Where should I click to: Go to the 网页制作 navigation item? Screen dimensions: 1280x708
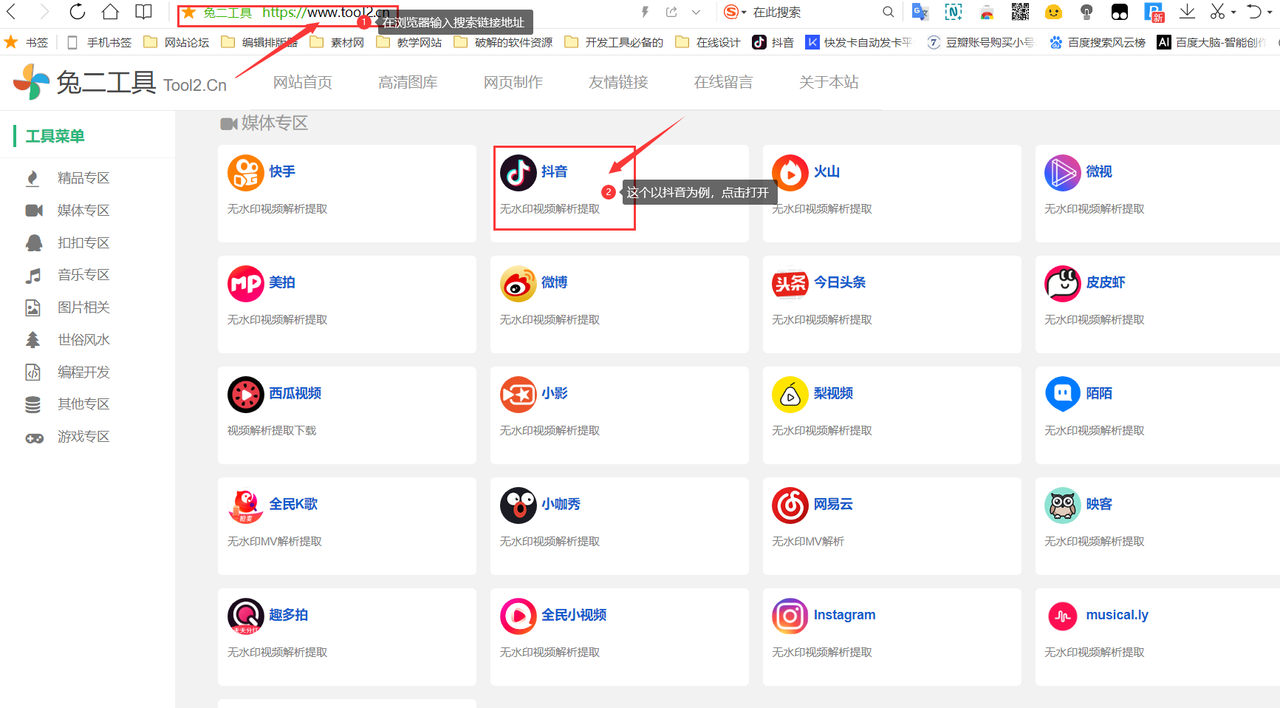[x=513, y=82]
